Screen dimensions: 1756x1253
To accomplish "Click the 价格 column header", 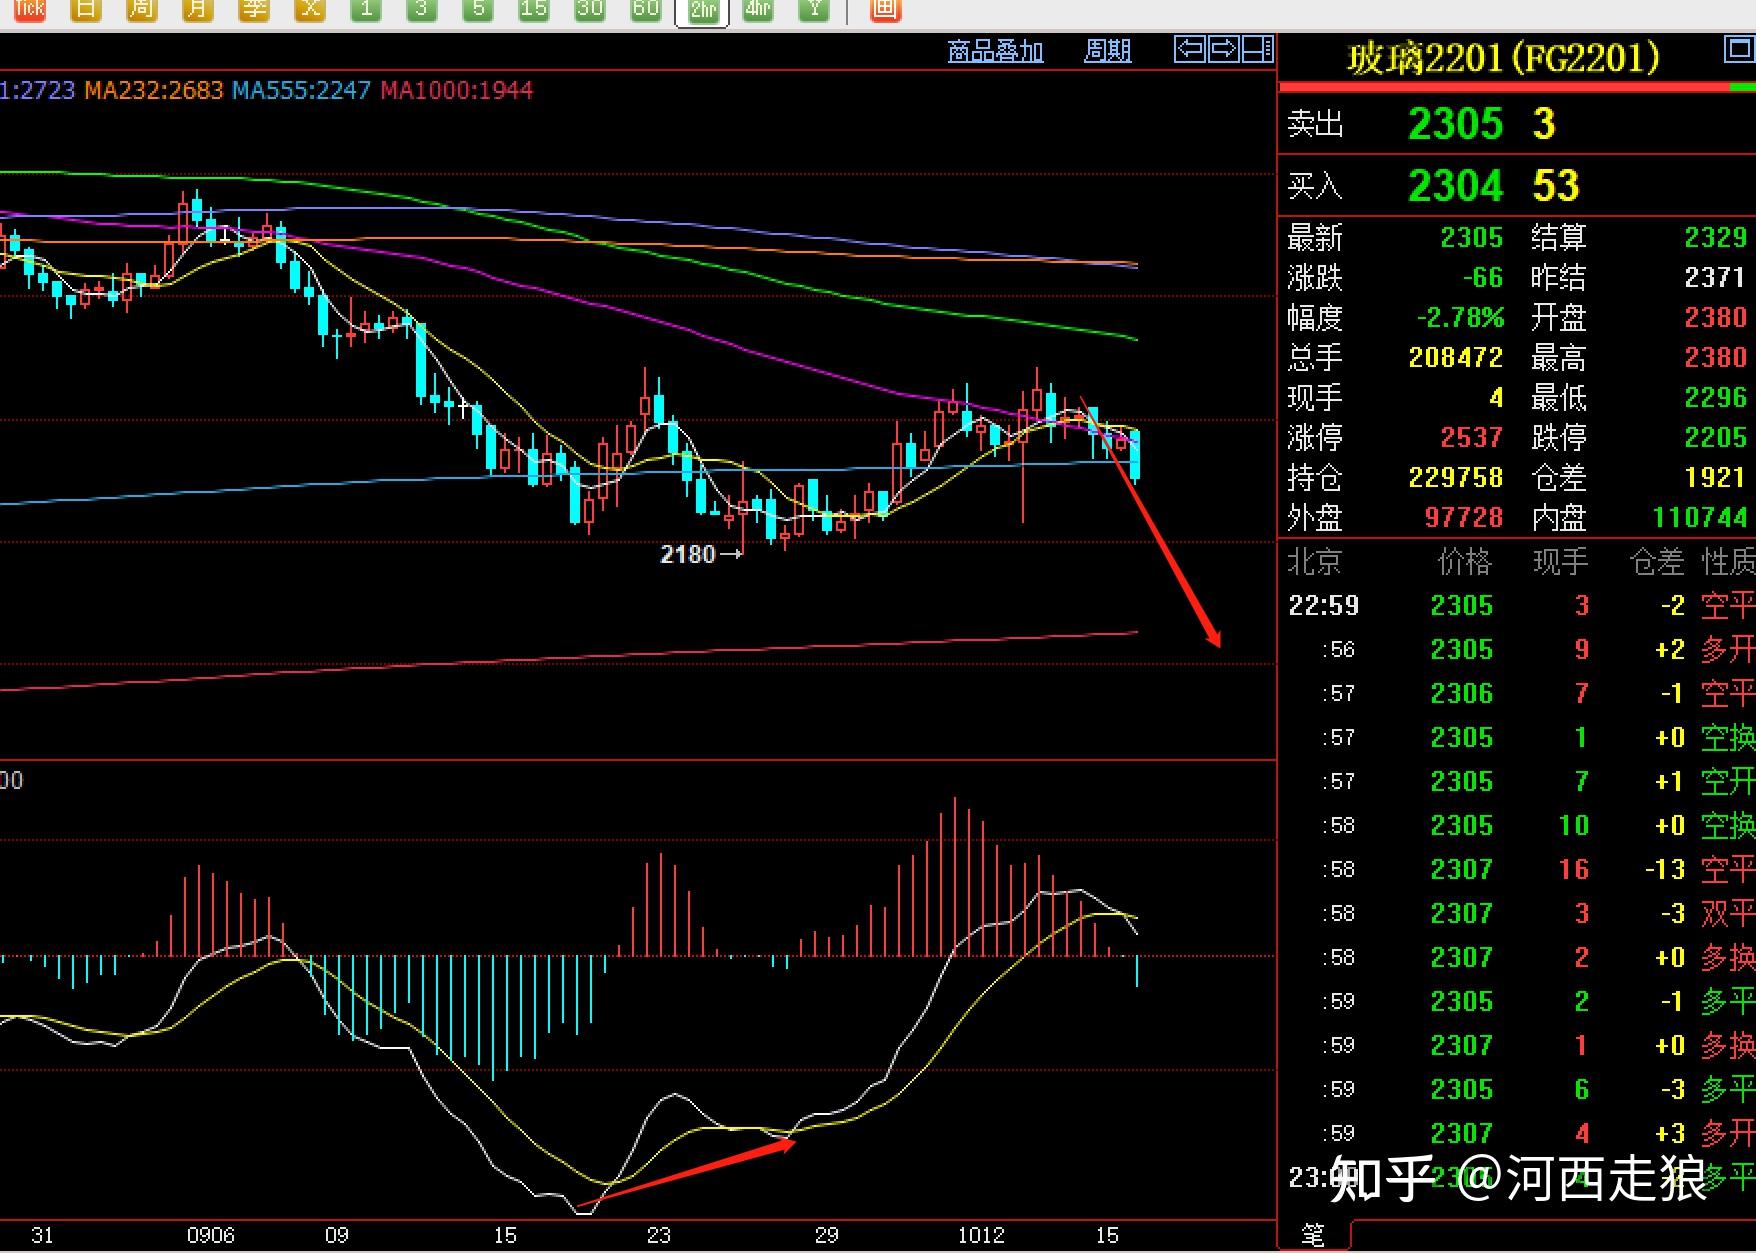I will coord(1465,562).
